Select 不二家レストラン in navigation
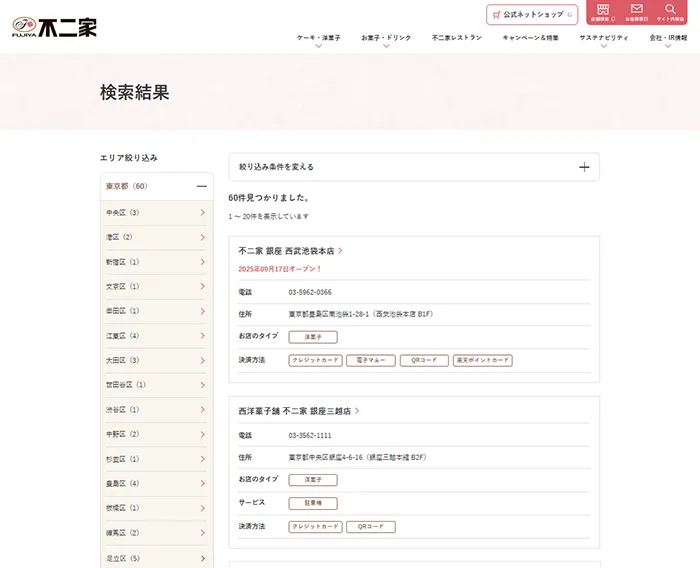700x568 pixels. point(457,37)
